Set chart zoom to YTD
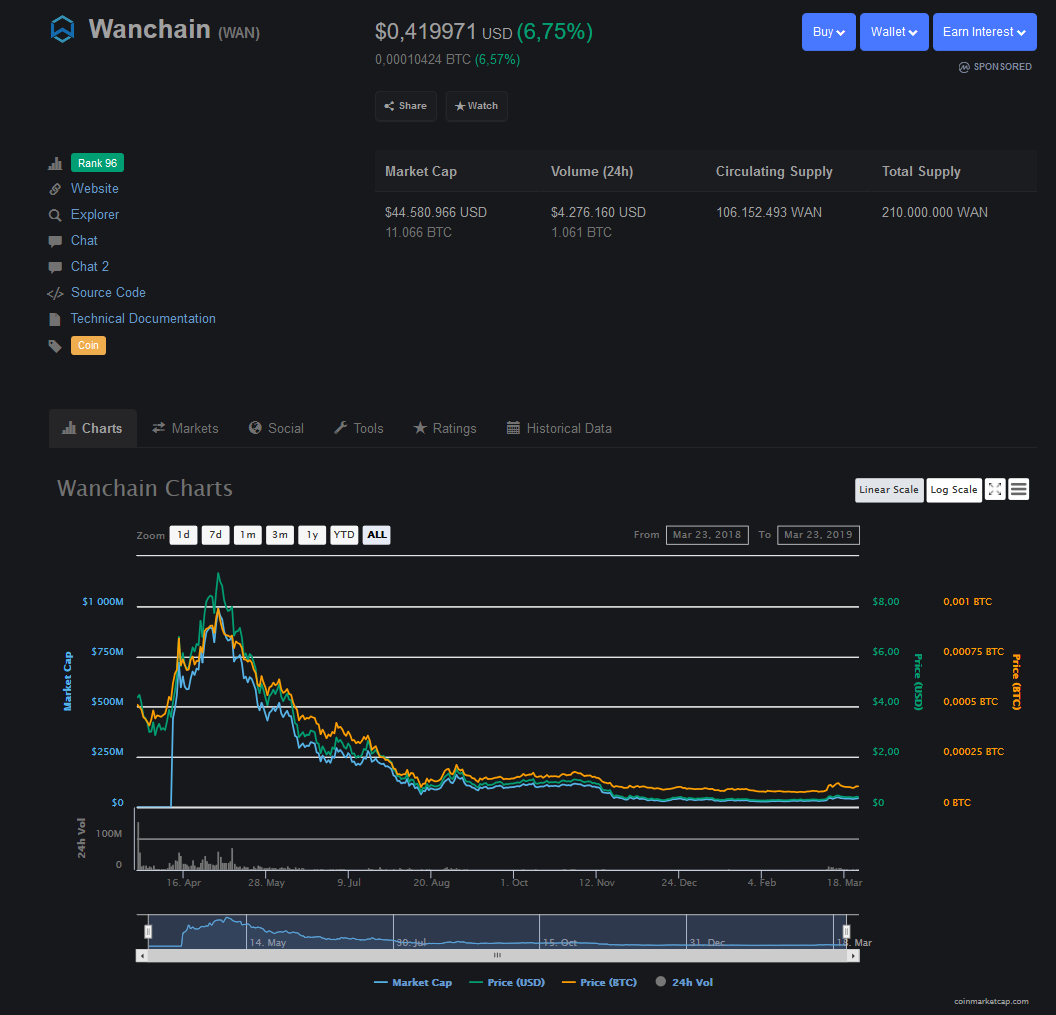Viewport: 1056px width, 1015px height. tap(344, 535)
